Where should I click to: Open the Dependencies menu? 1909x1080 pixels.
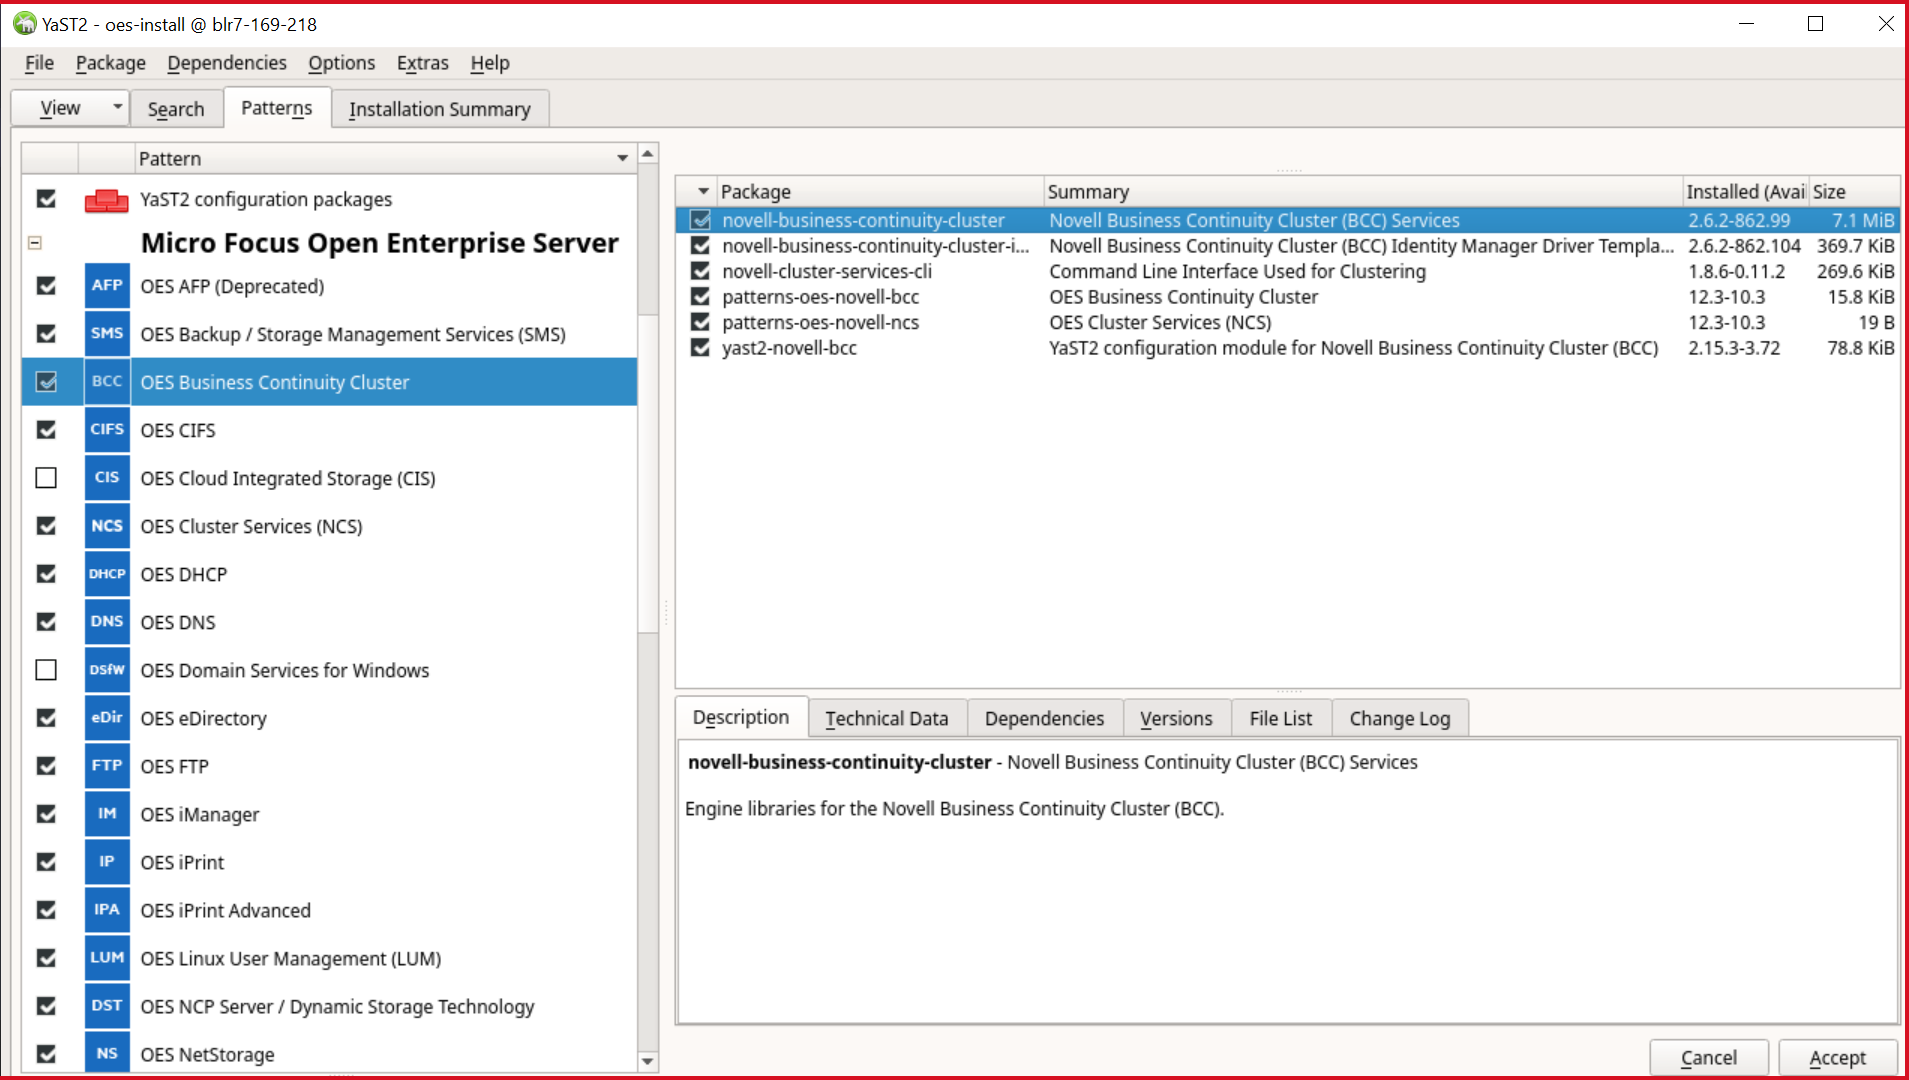227,63
